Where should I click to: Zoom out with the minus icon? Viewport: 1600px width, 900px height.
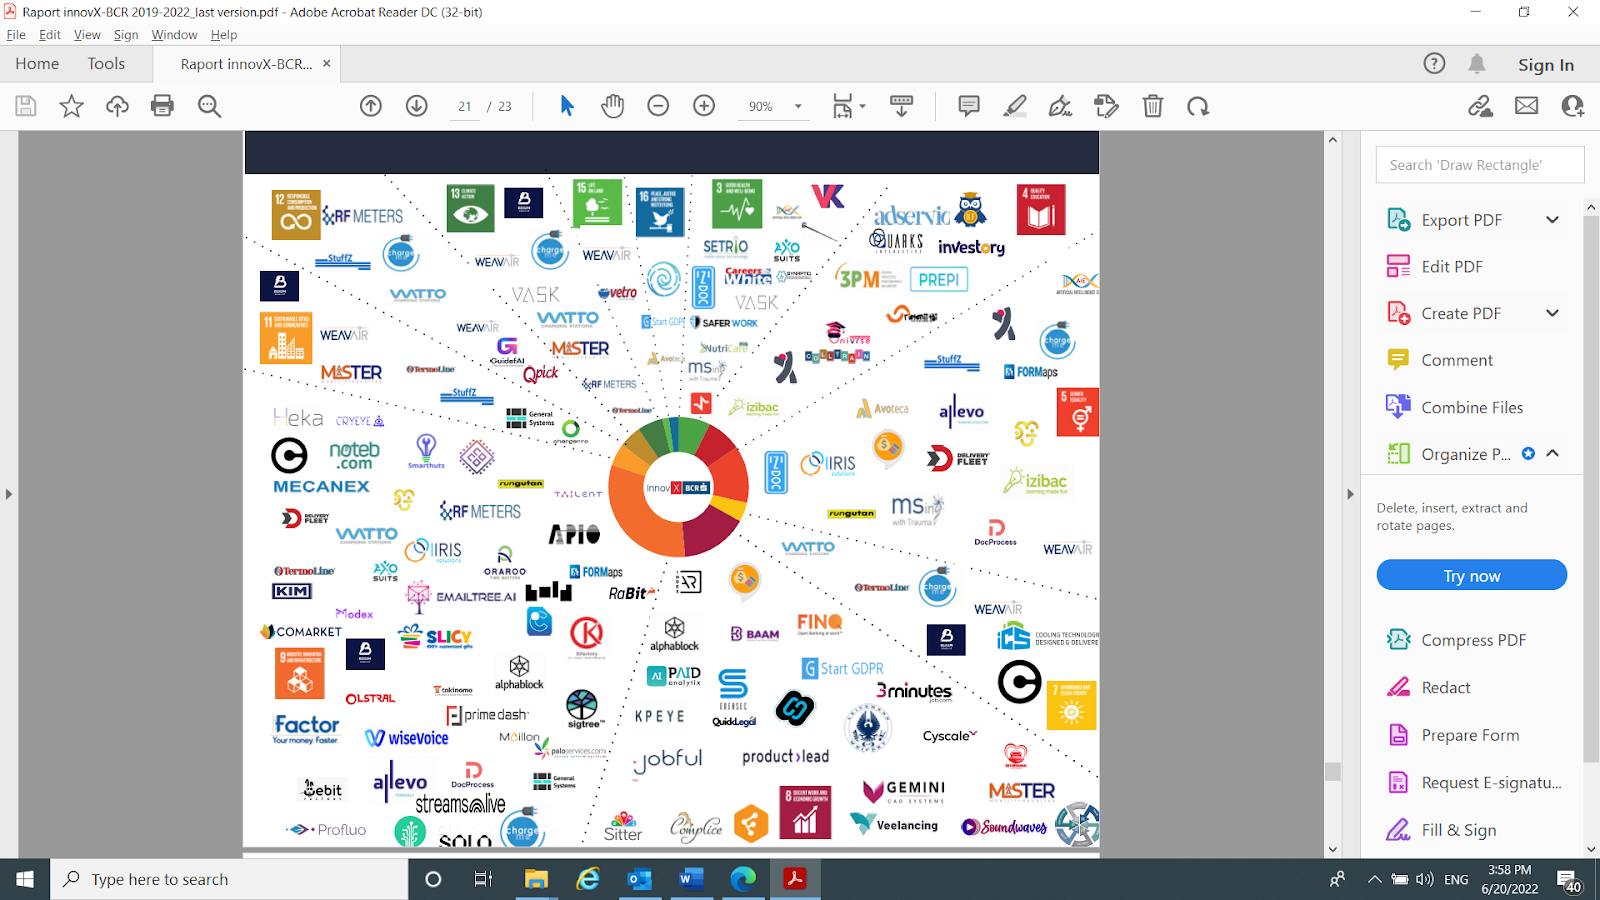(x=658, y=106)
